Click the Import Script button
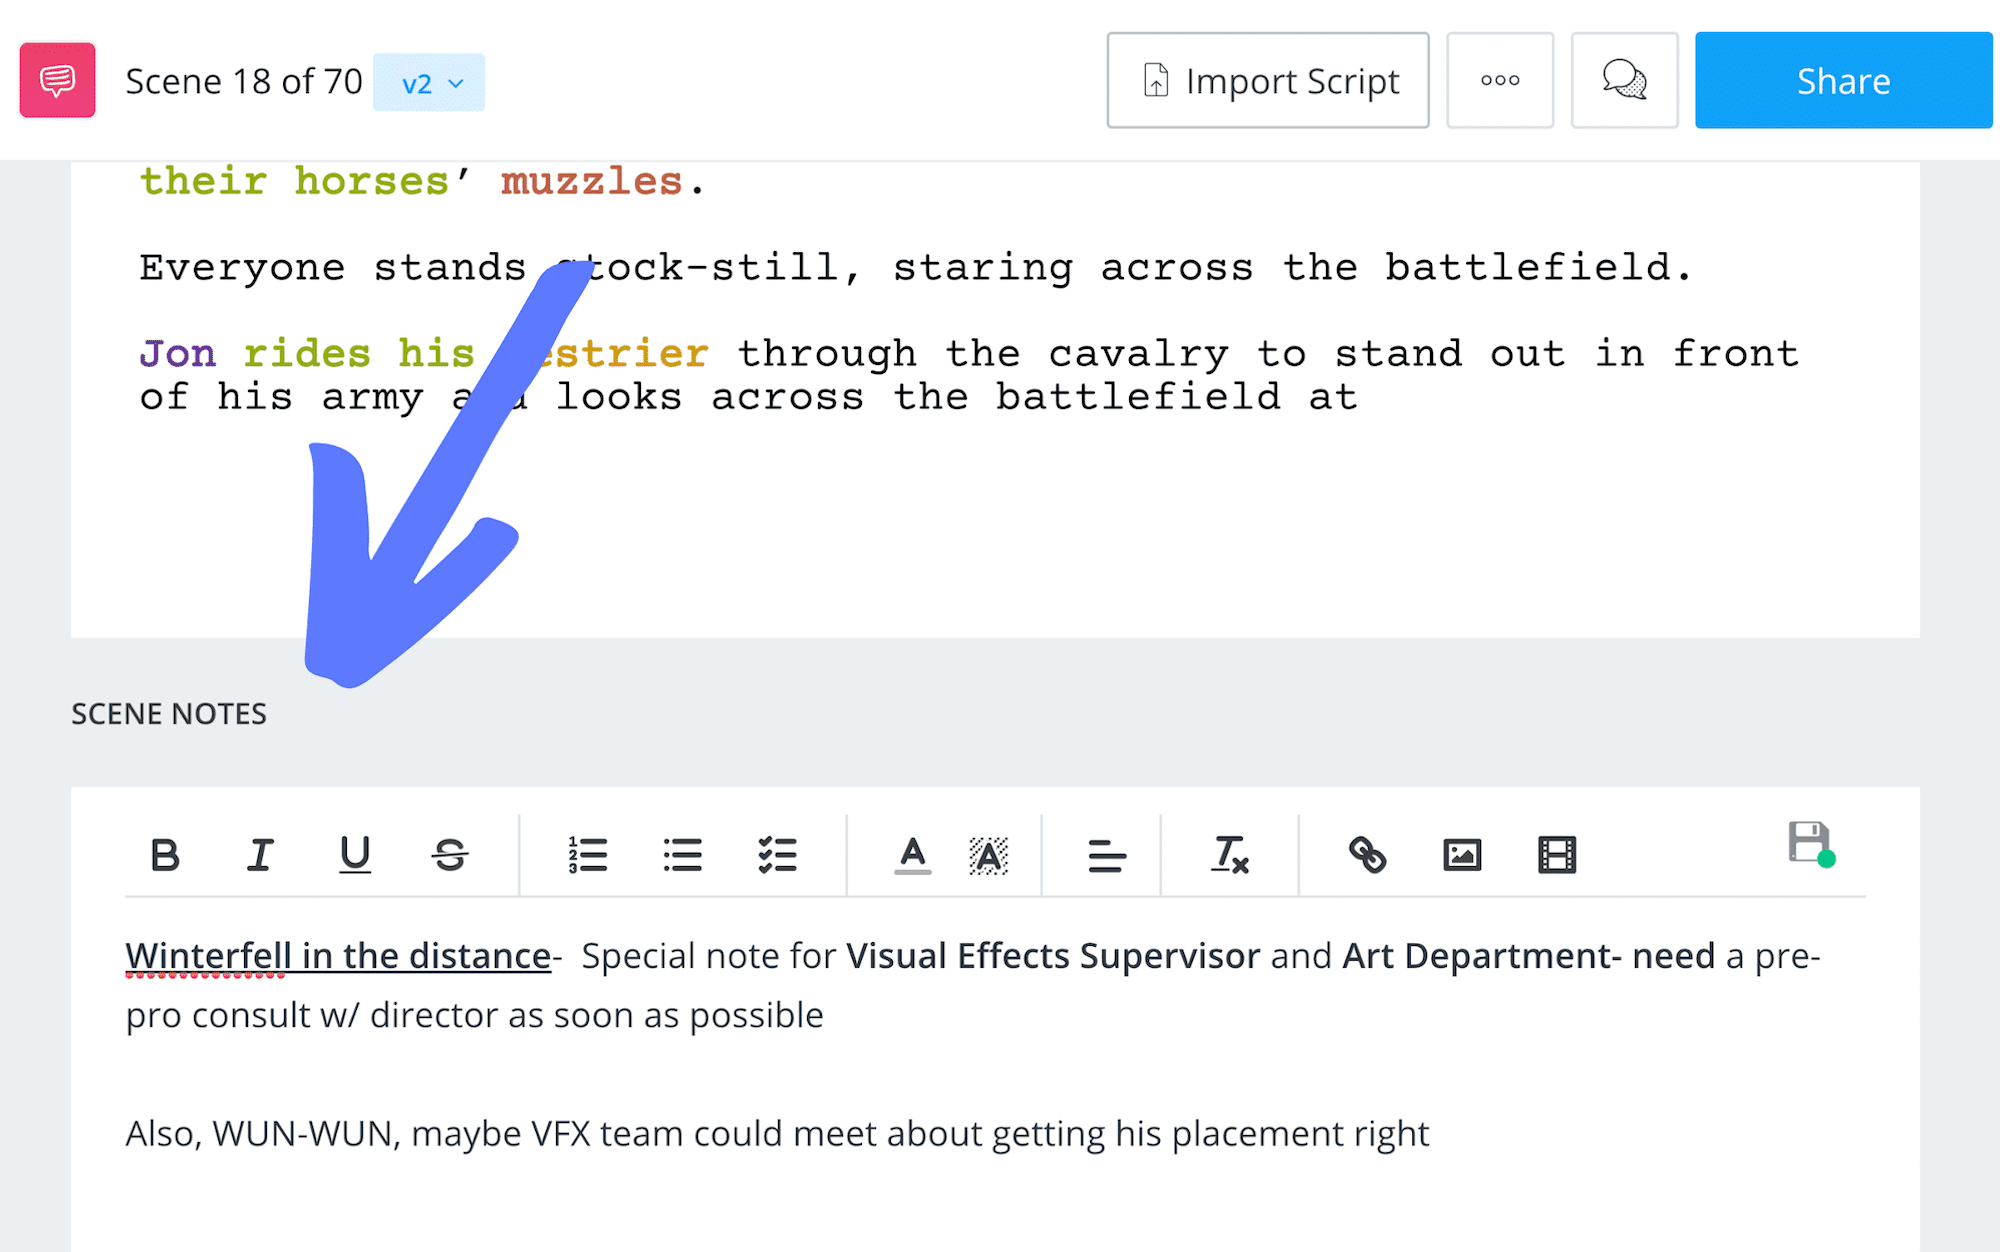 click(1267, 80)
